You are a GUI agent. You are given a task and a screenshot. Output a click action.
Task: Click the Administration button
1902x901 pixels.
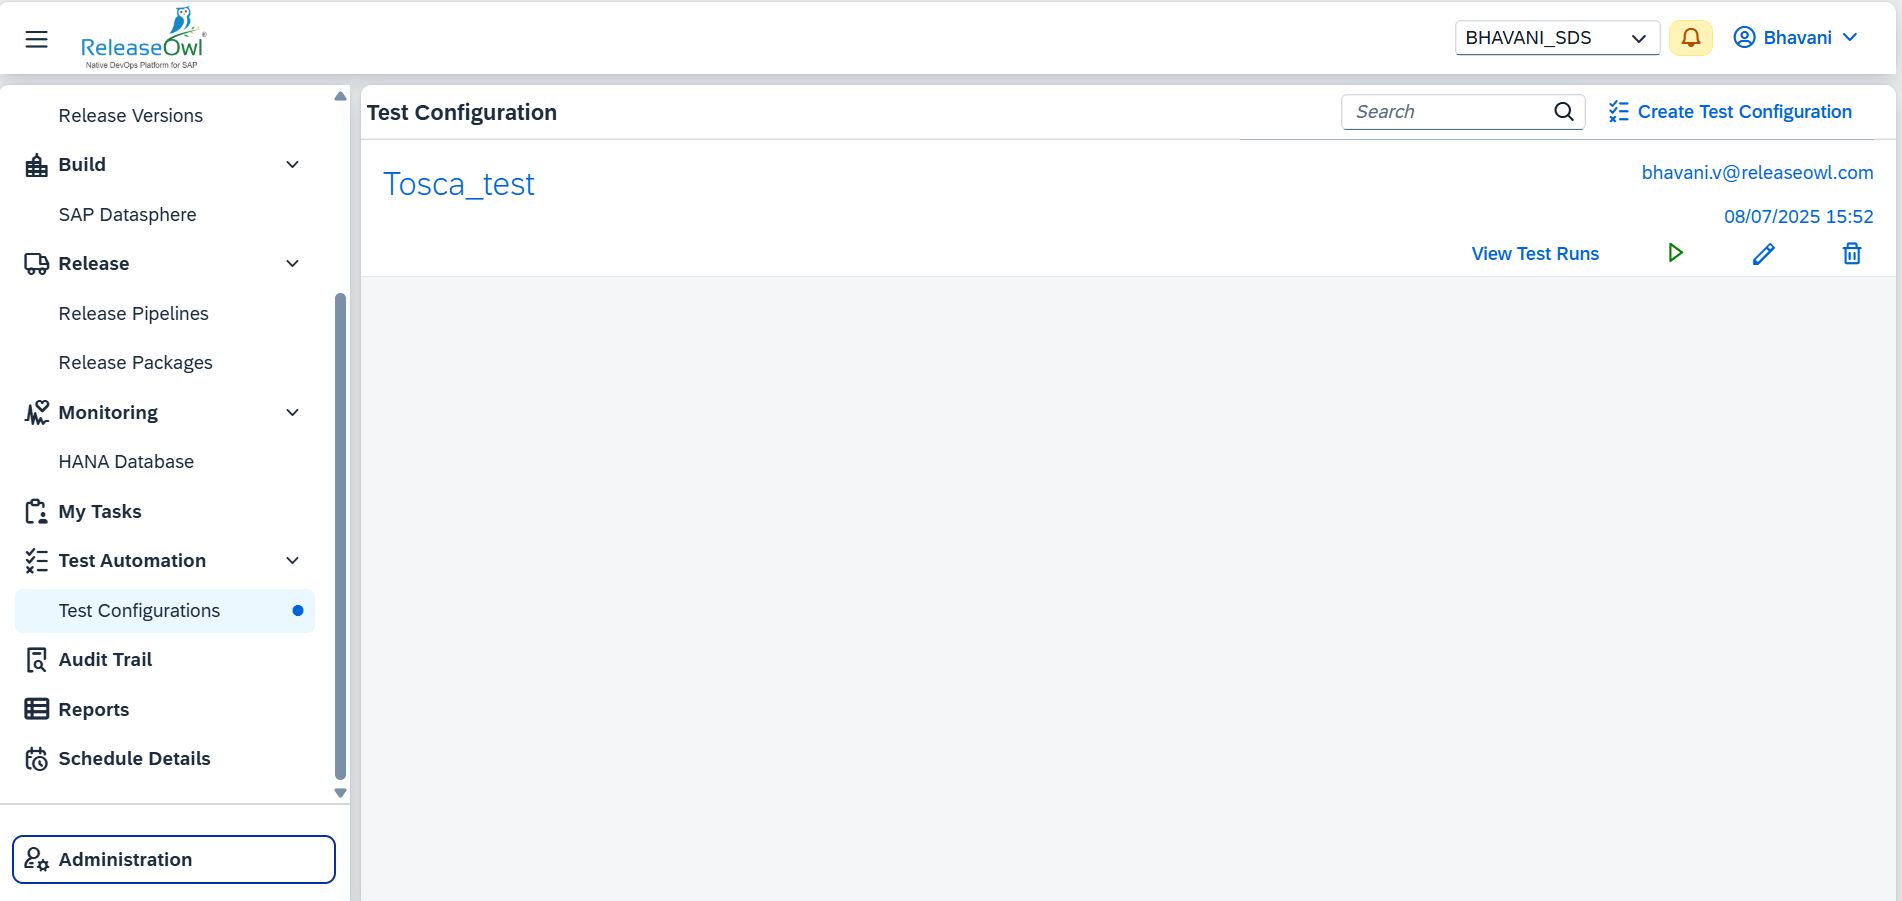click(174, 860)
